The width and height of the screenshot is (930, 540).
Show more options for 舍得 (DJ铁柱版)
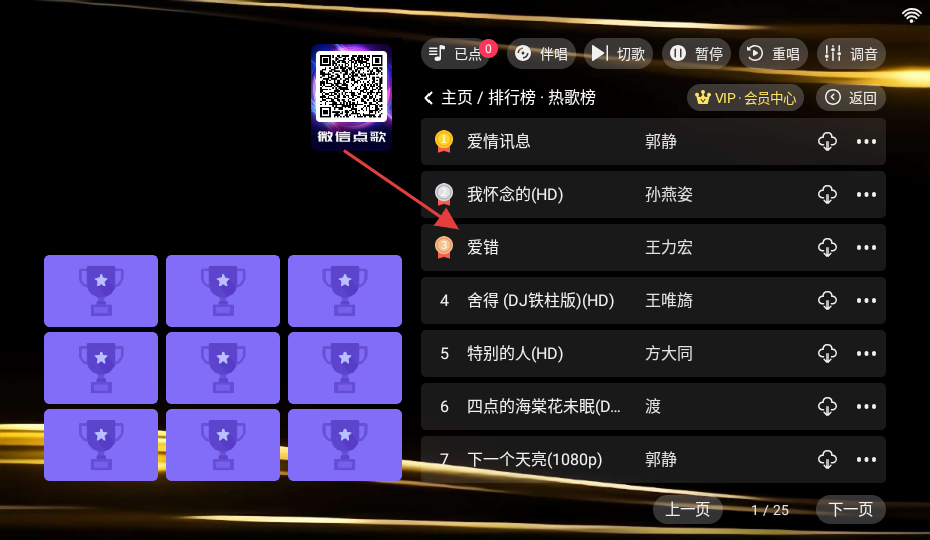click(866, 300)
